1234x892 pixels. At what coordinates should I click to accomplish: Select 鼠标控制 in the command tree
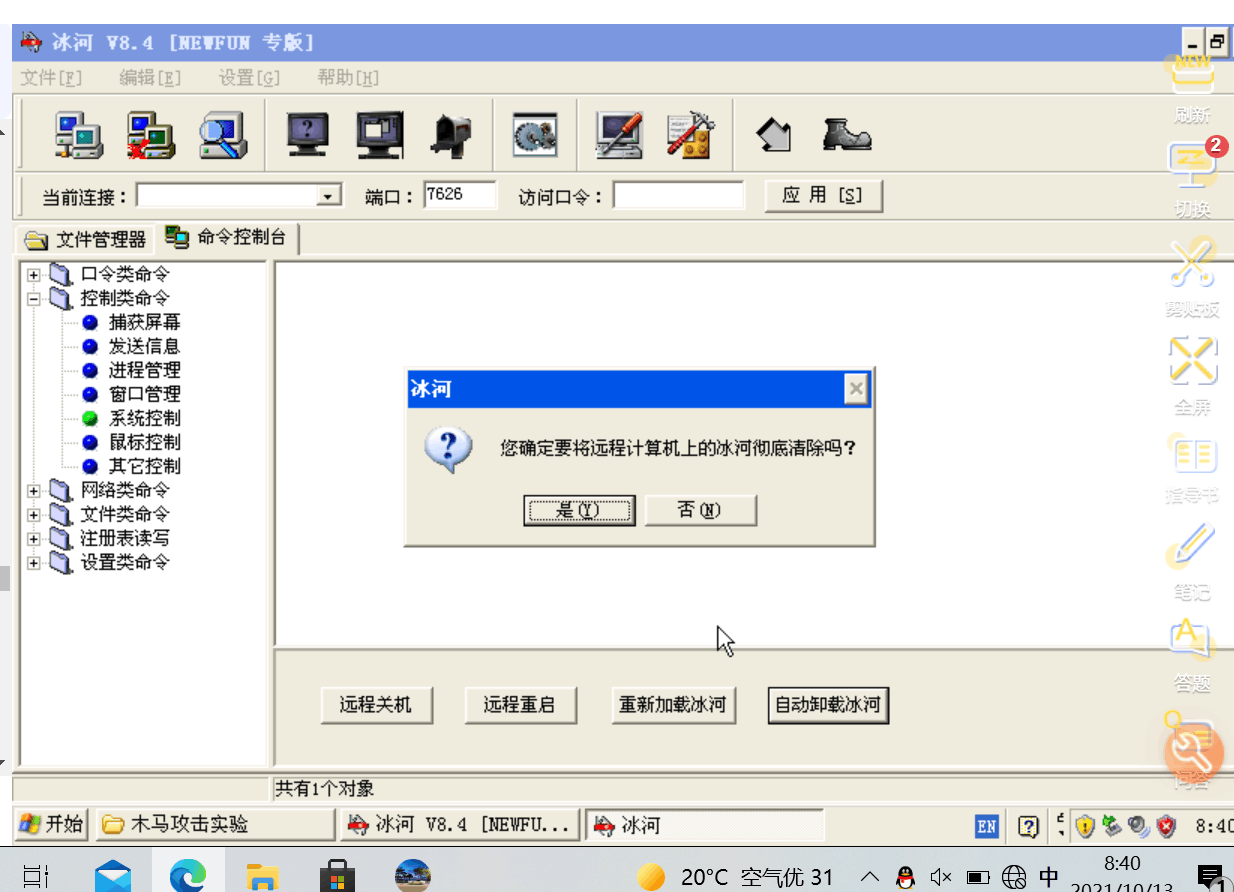tap(144, 442)
